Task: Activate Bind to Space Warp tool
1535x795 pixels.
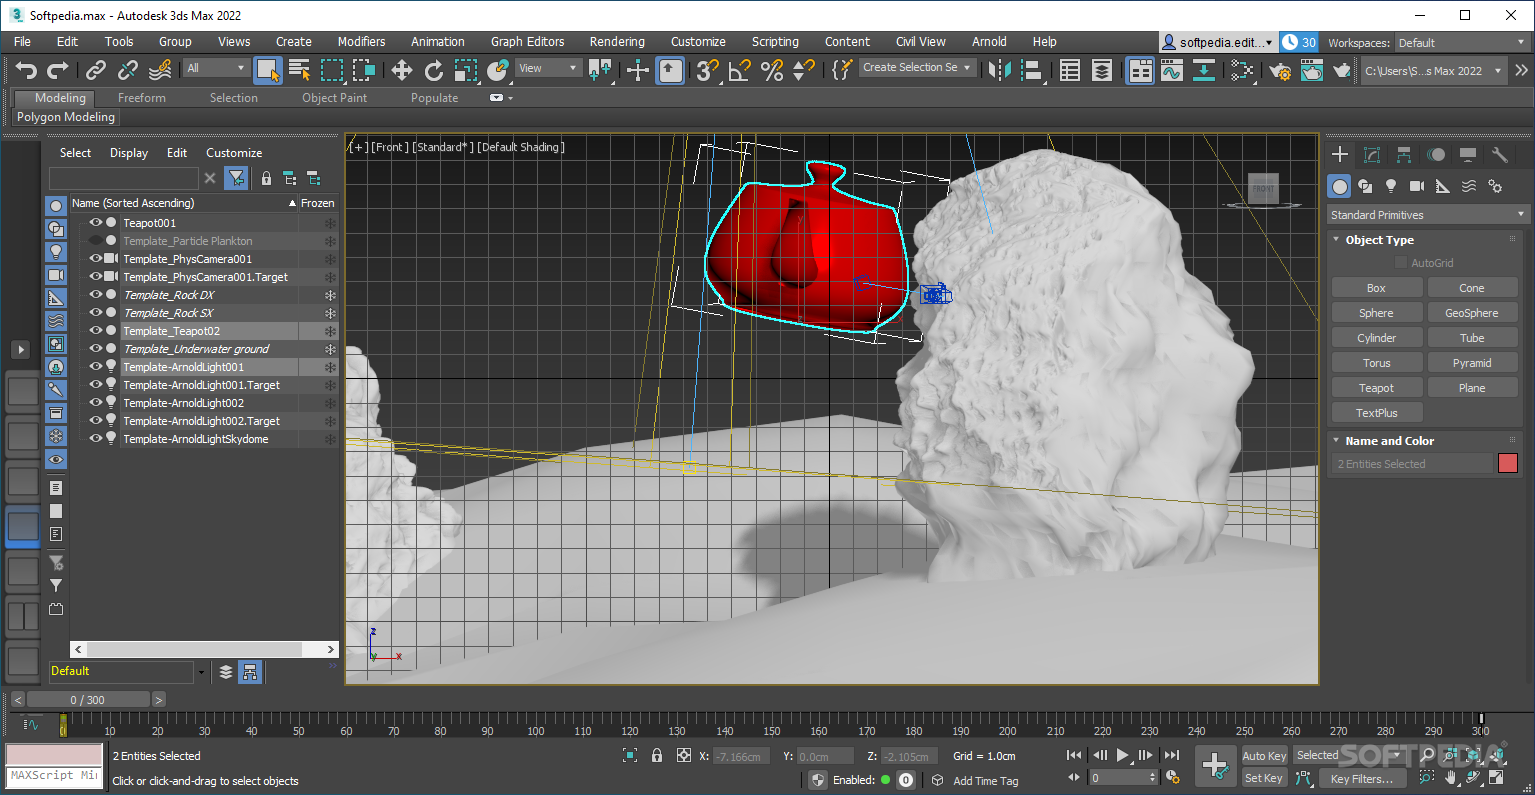Action: pos(160,70)
